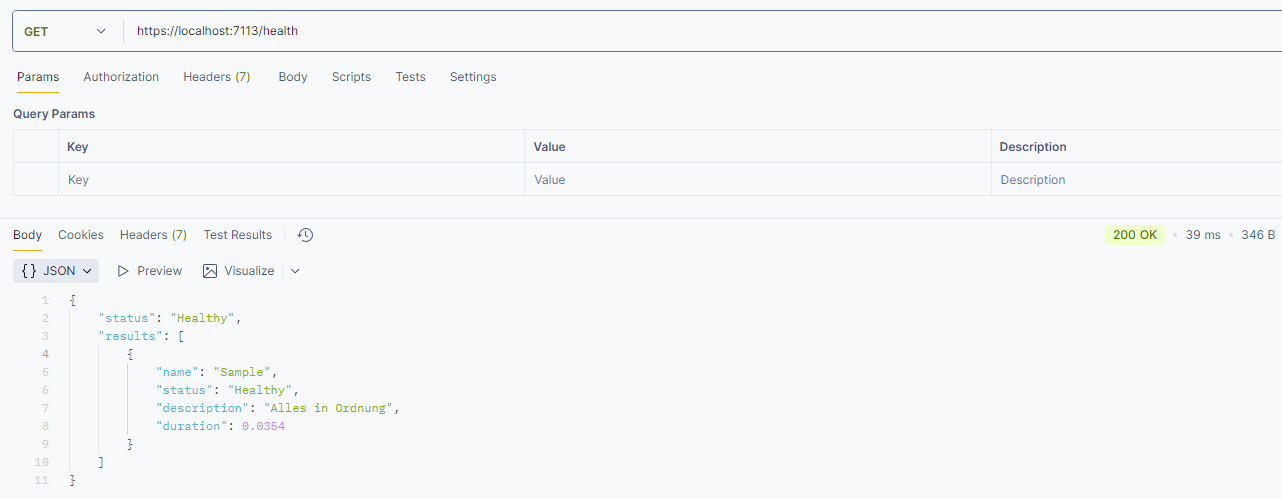Image resolution: width=1282 pixels, height=499 pixels.
Task: Go to the Tests tab
Action: (410, 77)
